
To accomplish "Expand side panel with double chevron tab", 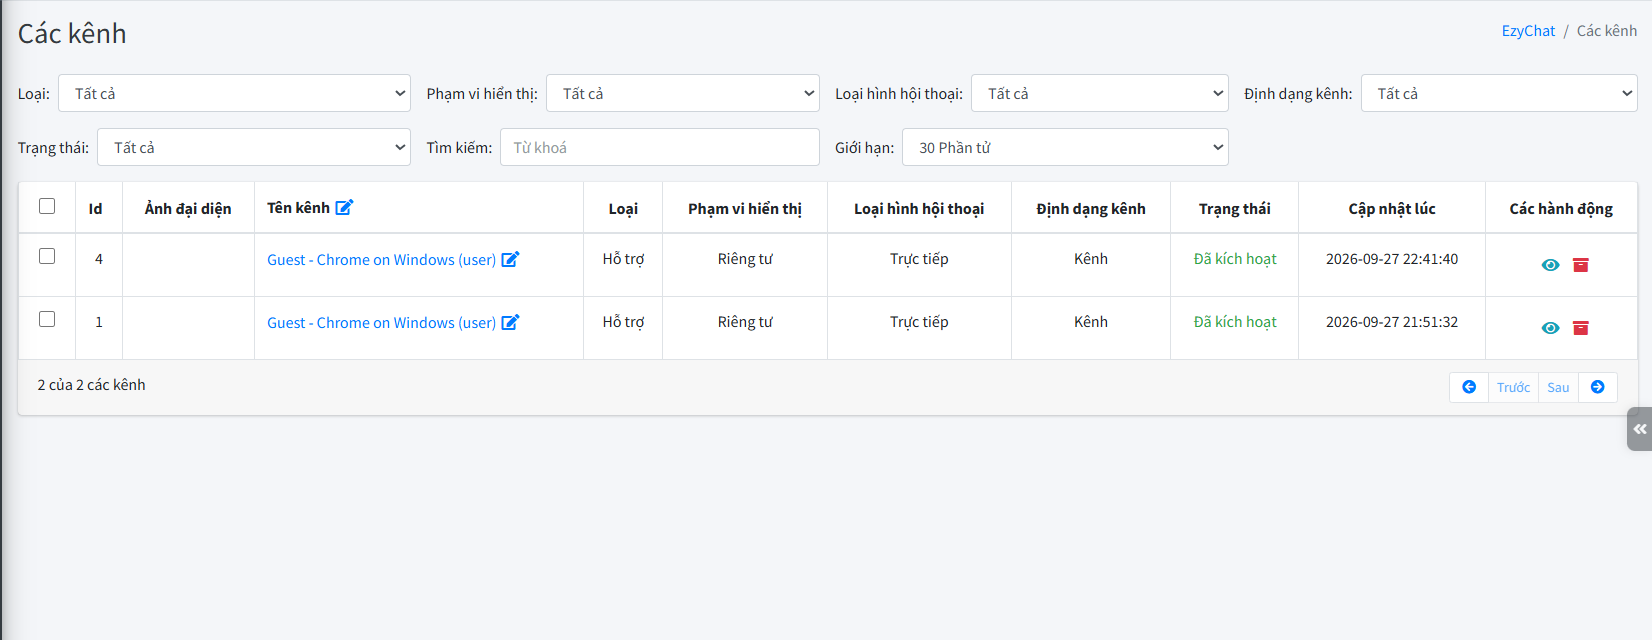I will click(x=1640, y=429).
